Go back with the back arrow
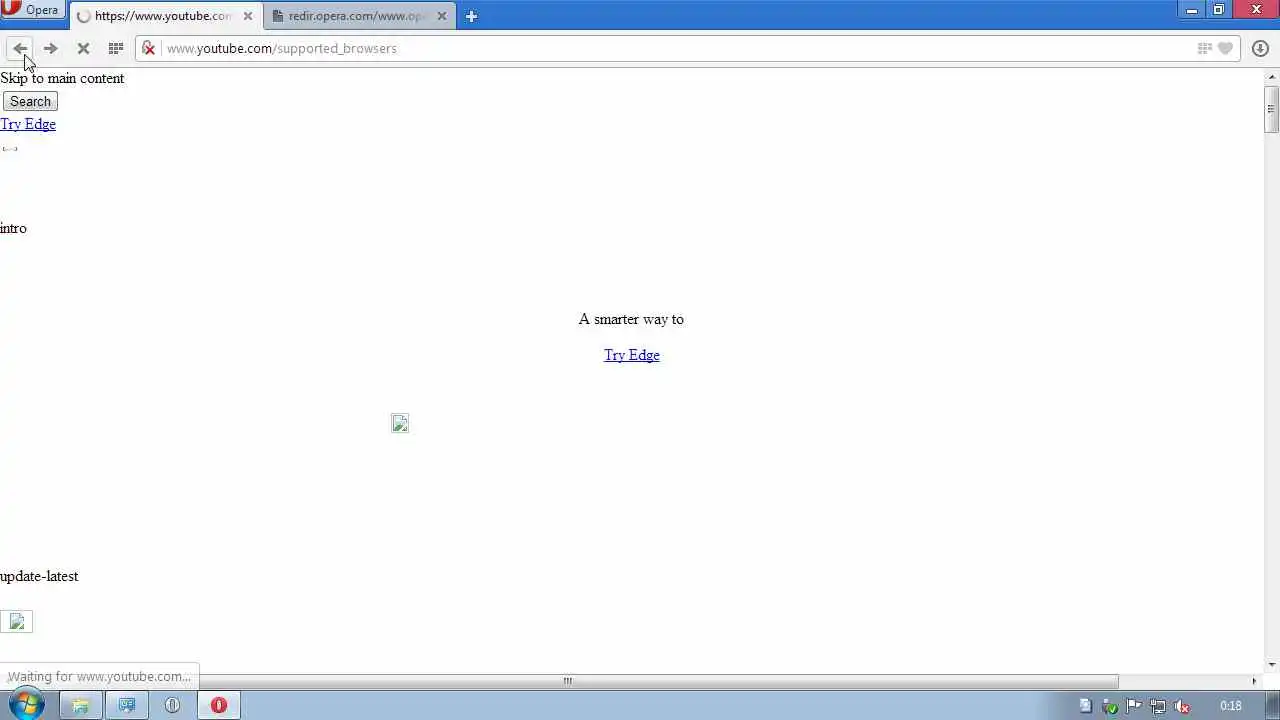Viewport: 1280px width, 720px height. 20,48
